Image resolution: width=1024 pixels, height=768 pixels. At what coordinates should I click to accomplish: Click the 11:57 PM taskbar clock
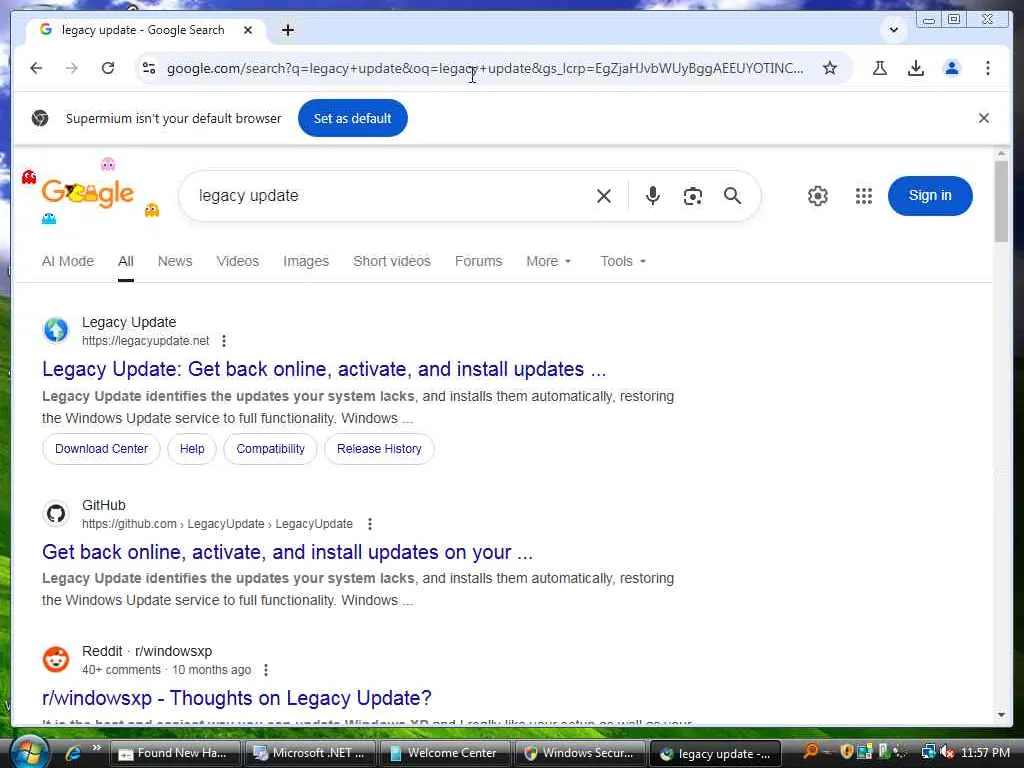(985, 752)
